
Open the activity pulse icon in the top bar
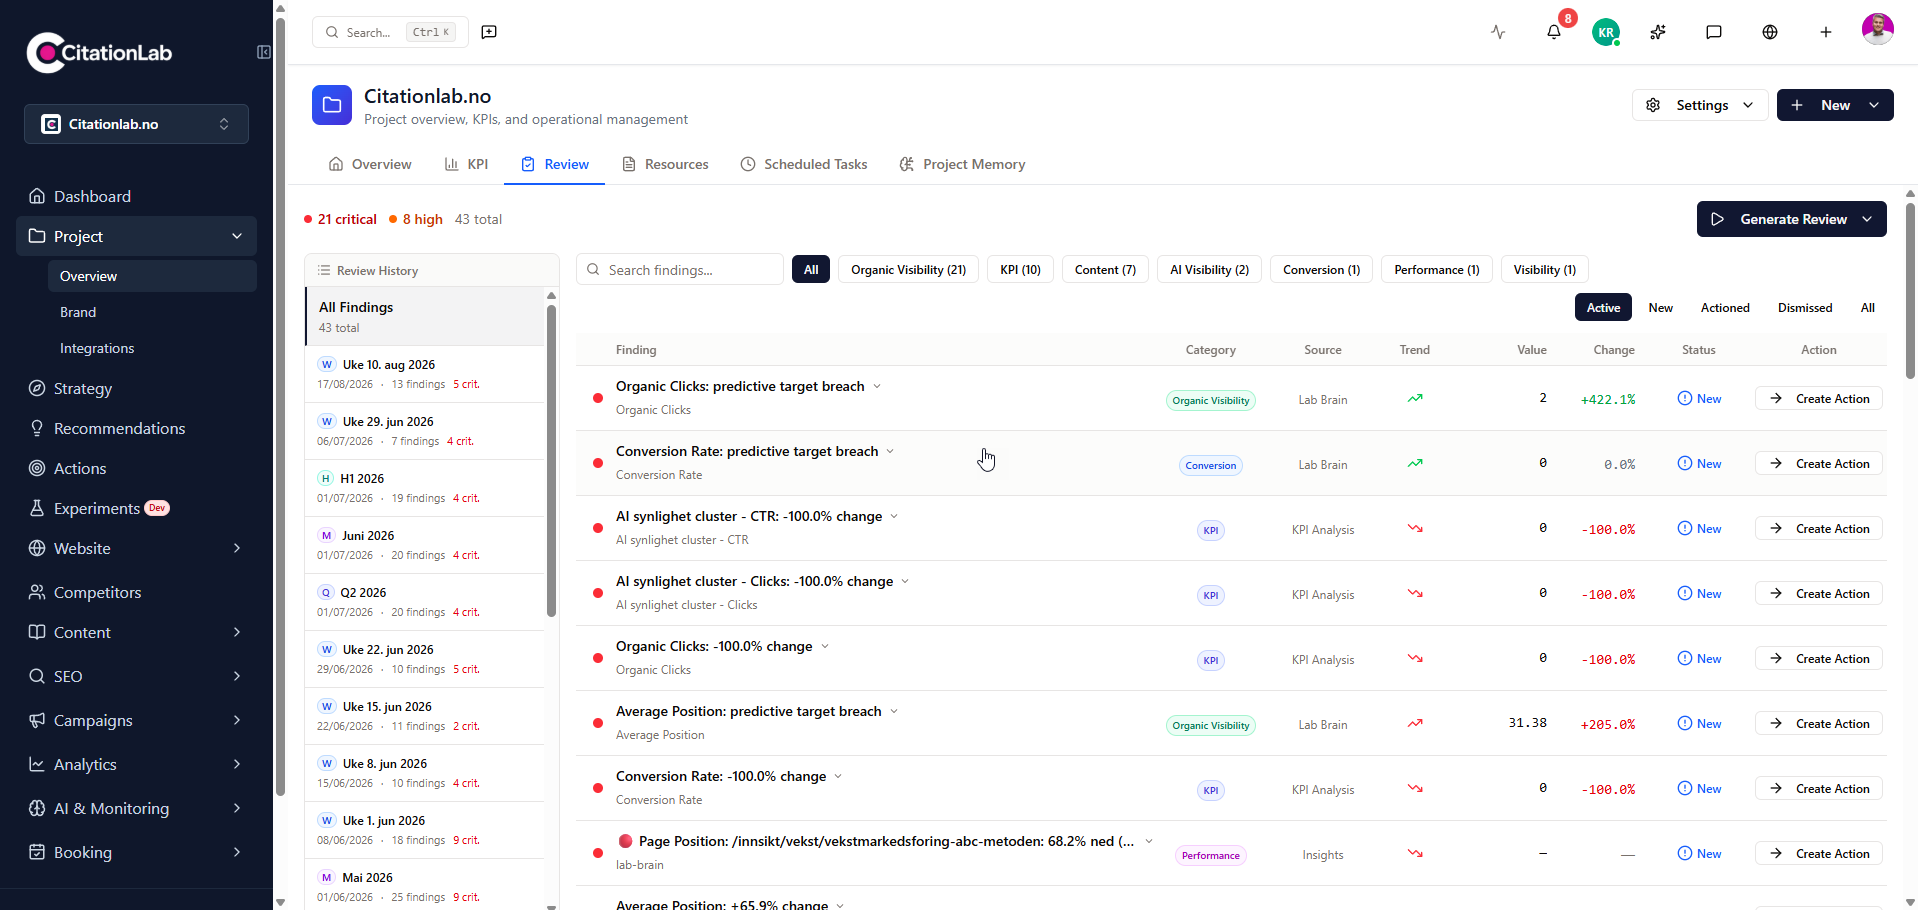click(x=1498, y=32)
